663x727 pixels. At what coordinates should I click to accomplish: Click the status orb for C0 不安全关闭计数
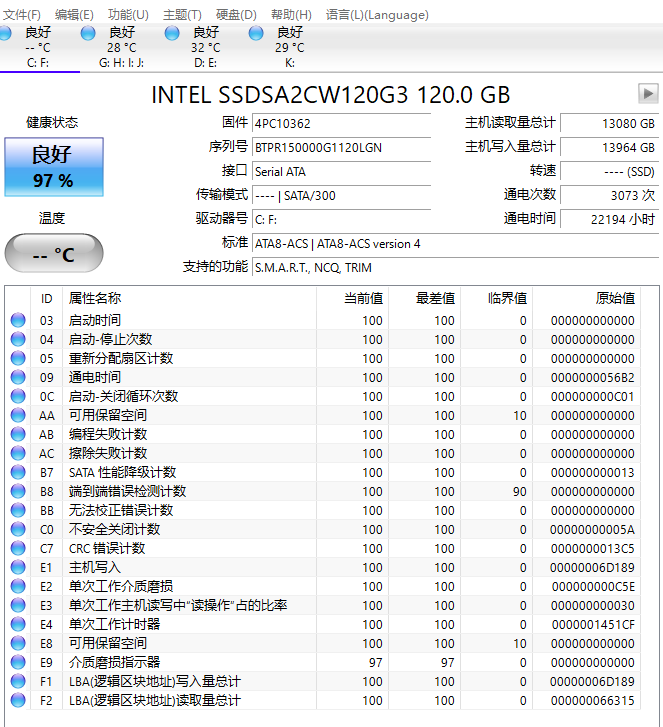[18, 529]
